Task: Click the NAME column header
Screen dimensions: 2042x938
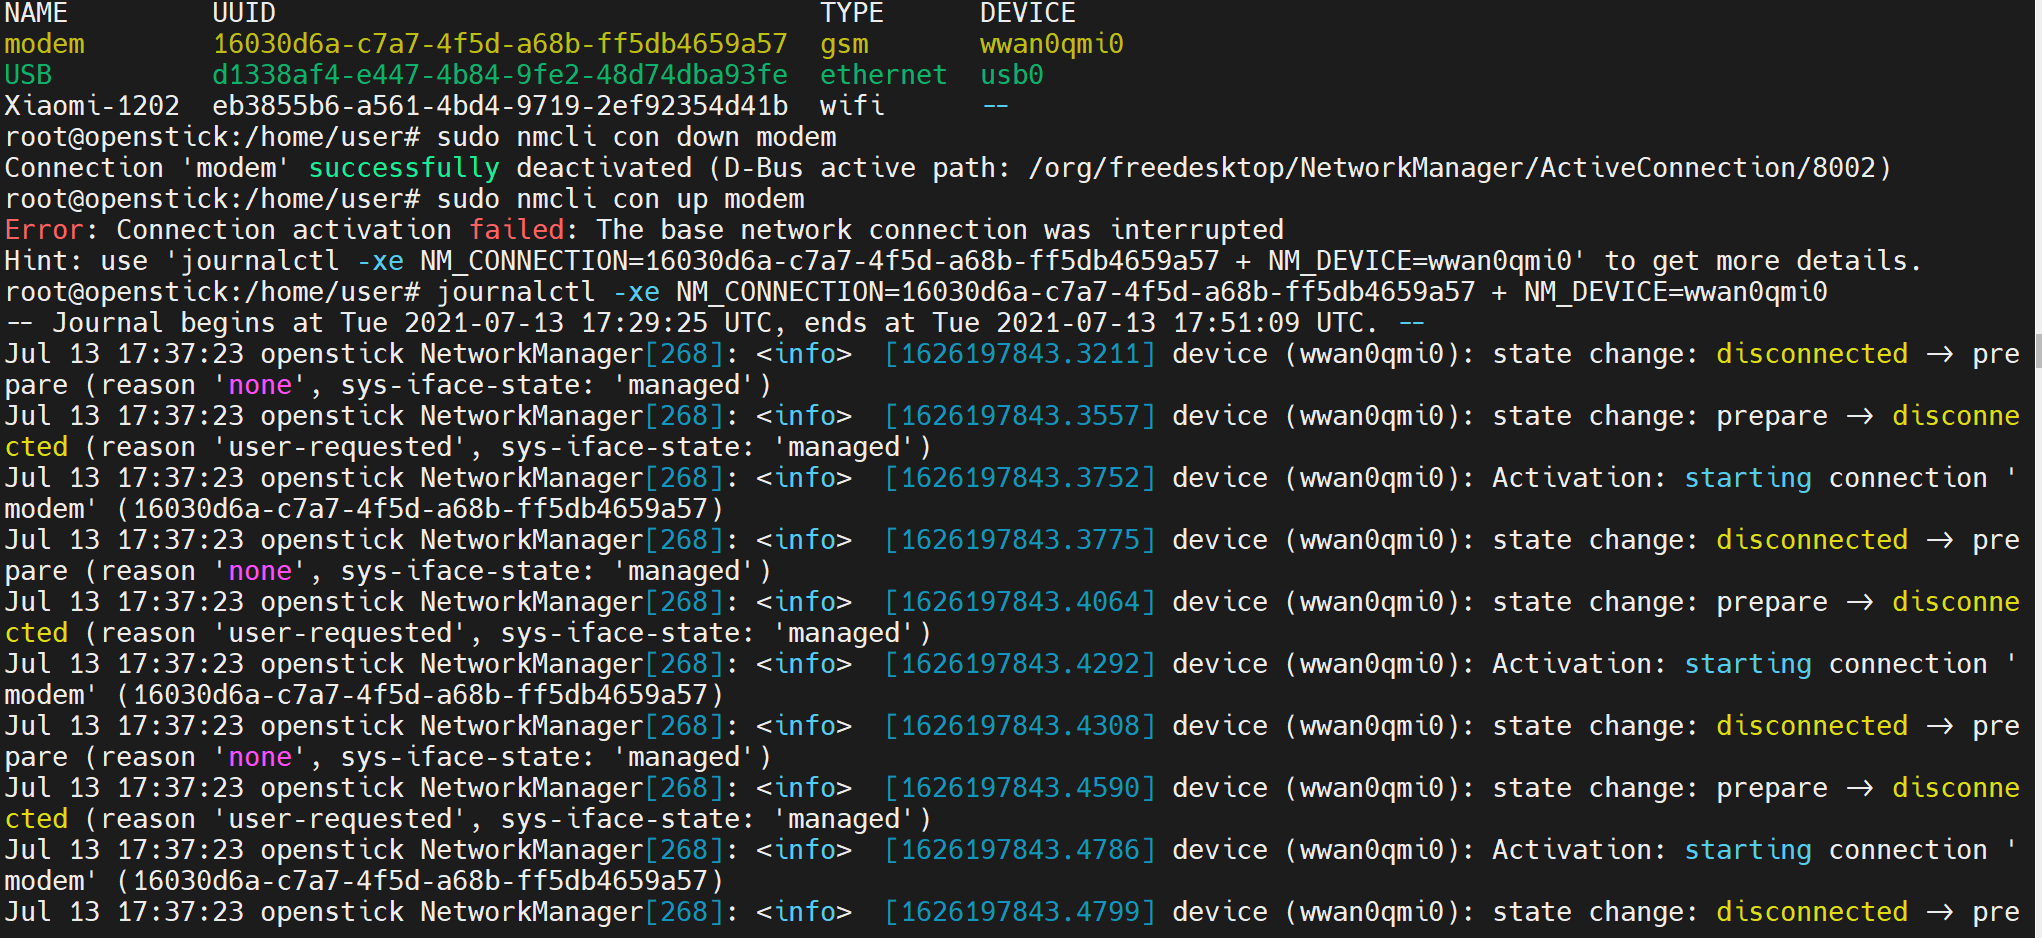Action: pos(36,13)
